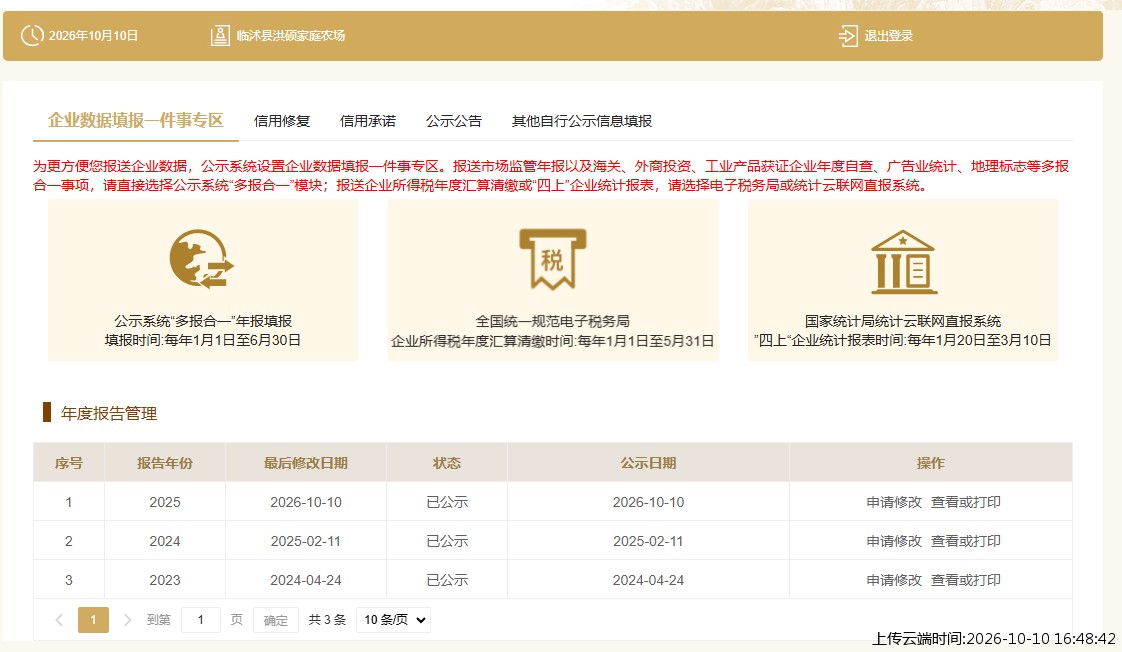This screenshot has height=652, width=1122.
Task: Click last modified date 2024-04-24 cell
Action: click(306, 580)
